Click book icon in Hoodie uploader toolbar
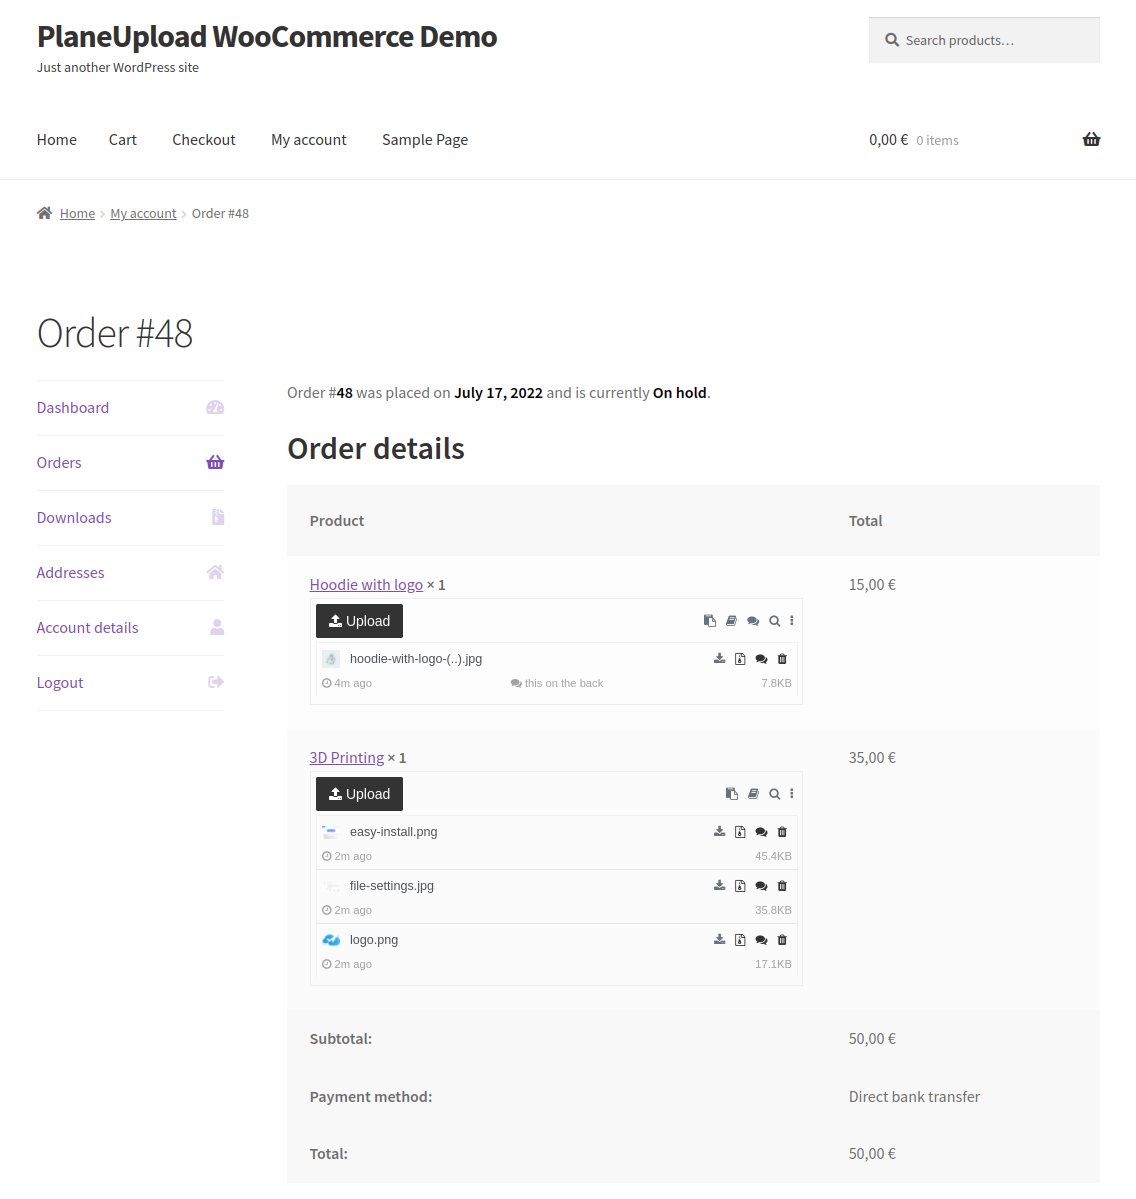The height and width of the screenshot is (1199, 1136). (731, 621)
